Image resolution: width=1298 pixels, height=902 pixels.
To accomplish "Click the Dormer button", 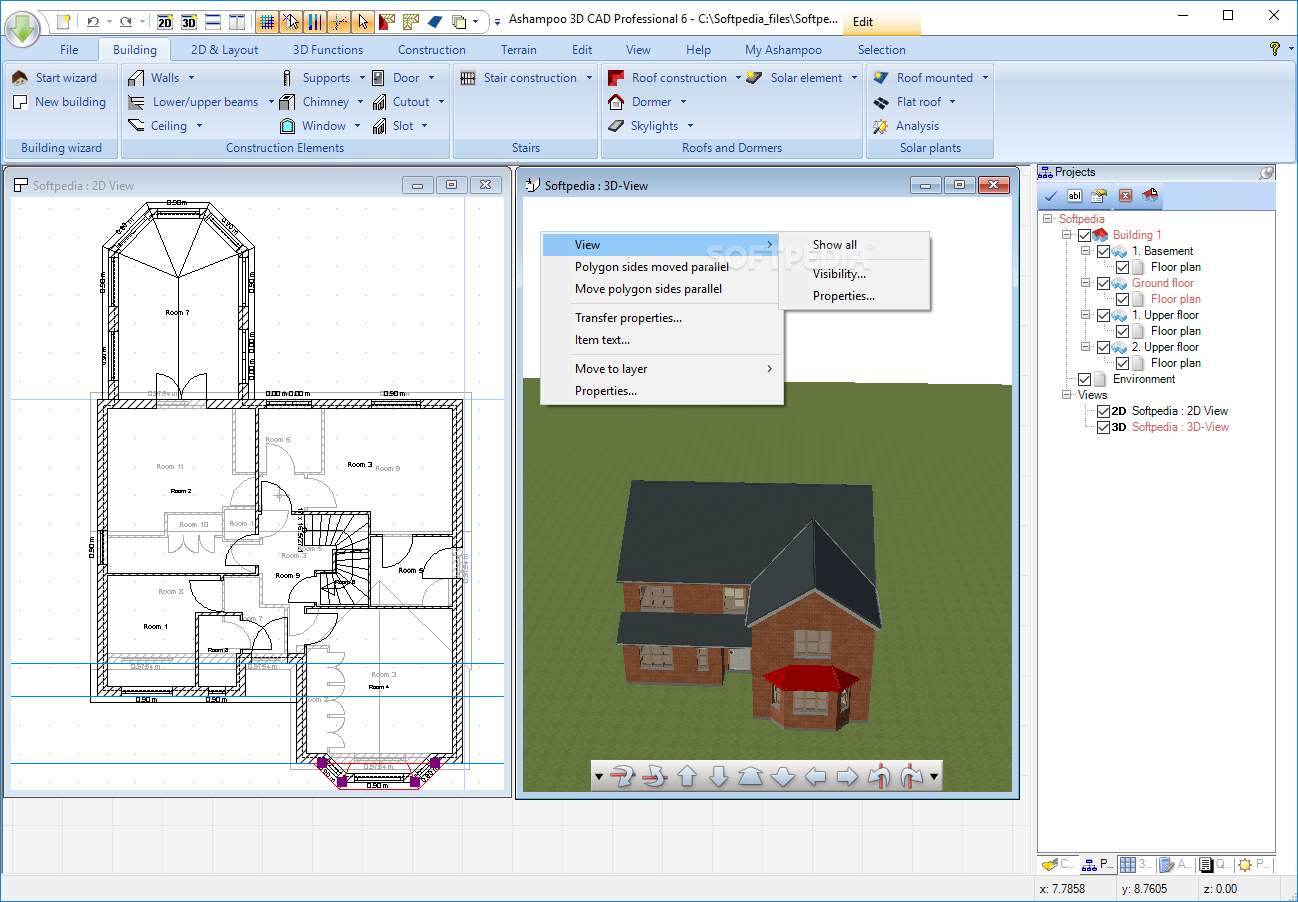I will point(646,101).
